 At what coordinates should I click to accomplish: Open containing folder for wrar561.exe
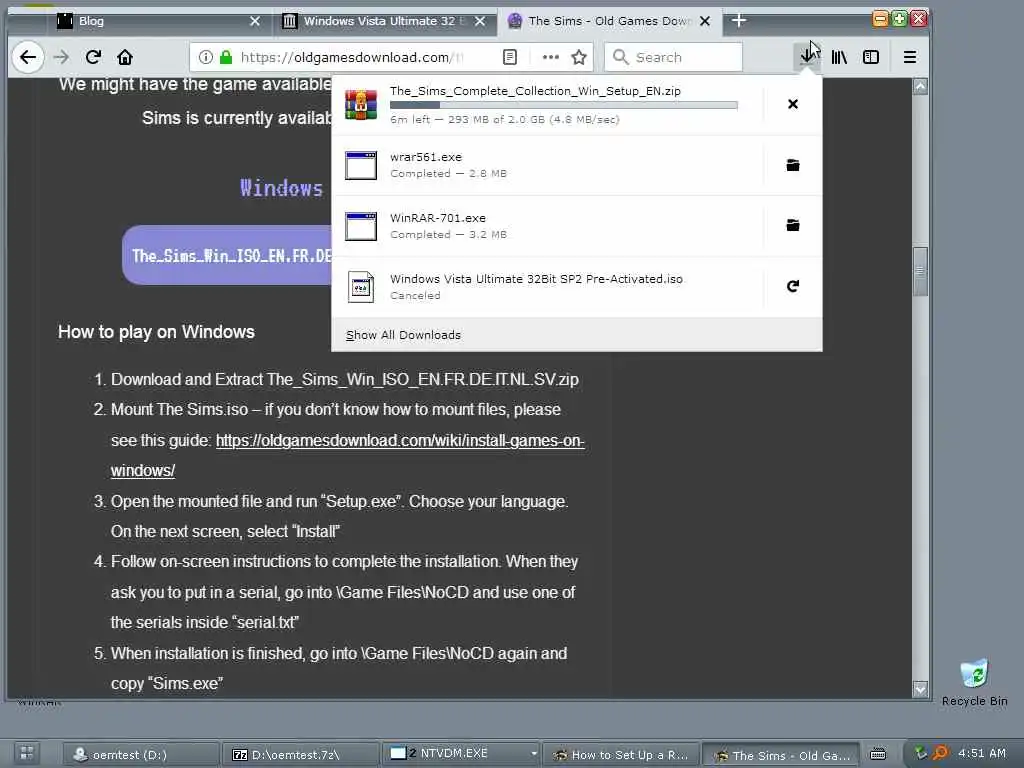coord(793,165)
